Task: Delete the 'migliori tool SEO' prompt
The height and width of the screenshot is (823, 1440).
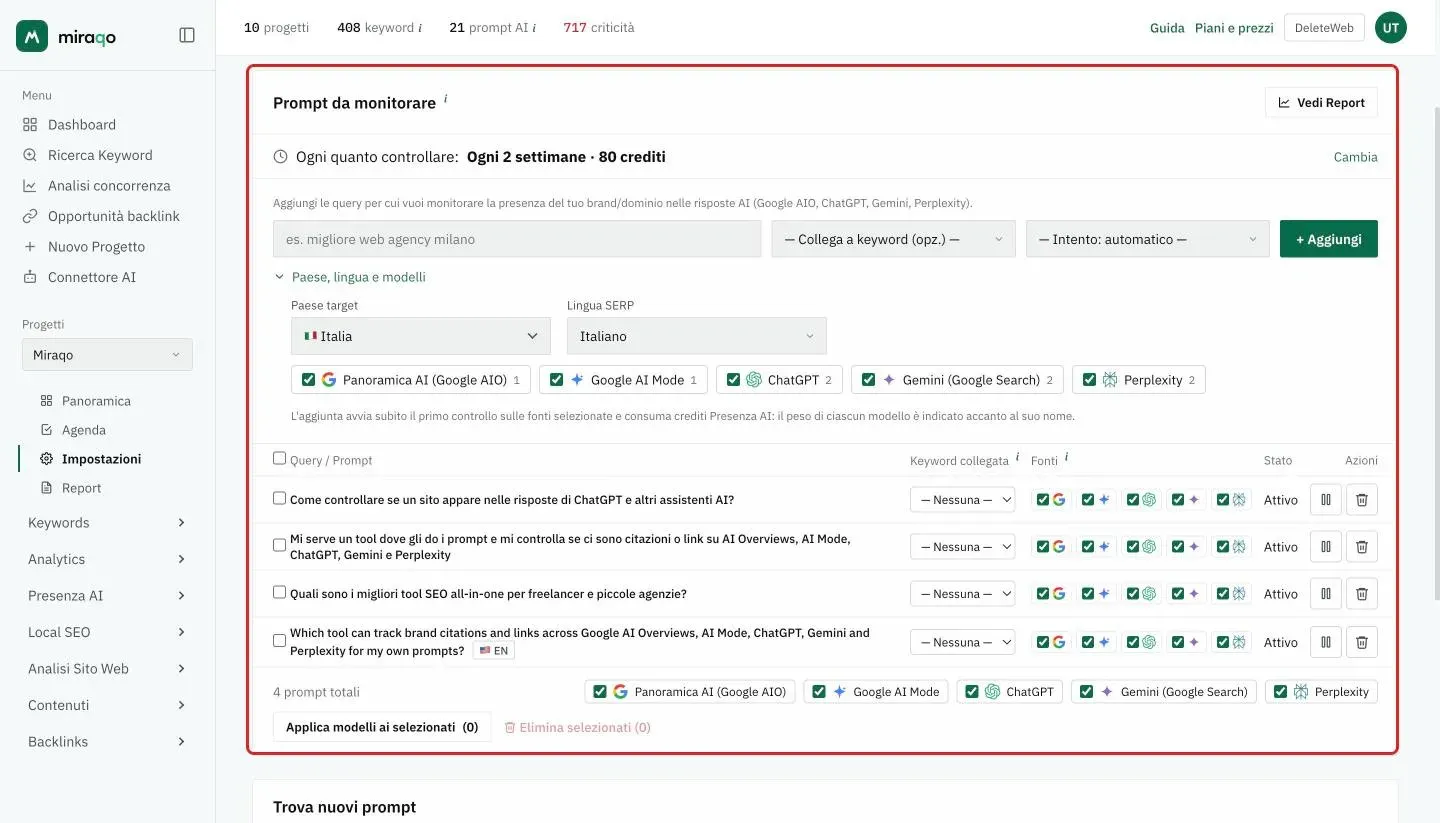Action: pos(1362,594)
